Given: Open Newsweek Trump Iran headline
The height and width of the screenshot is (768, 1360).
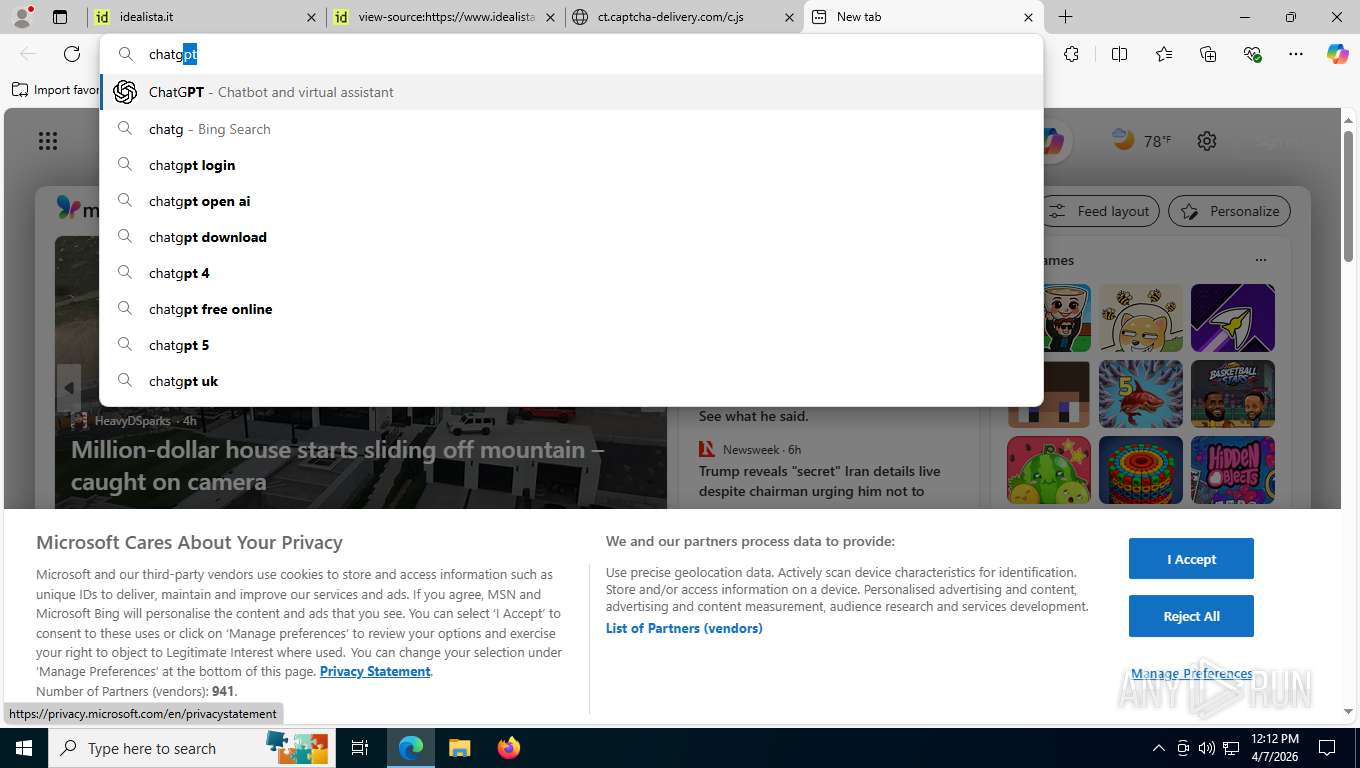Looking at the screenshot, I should coord(819,481).
